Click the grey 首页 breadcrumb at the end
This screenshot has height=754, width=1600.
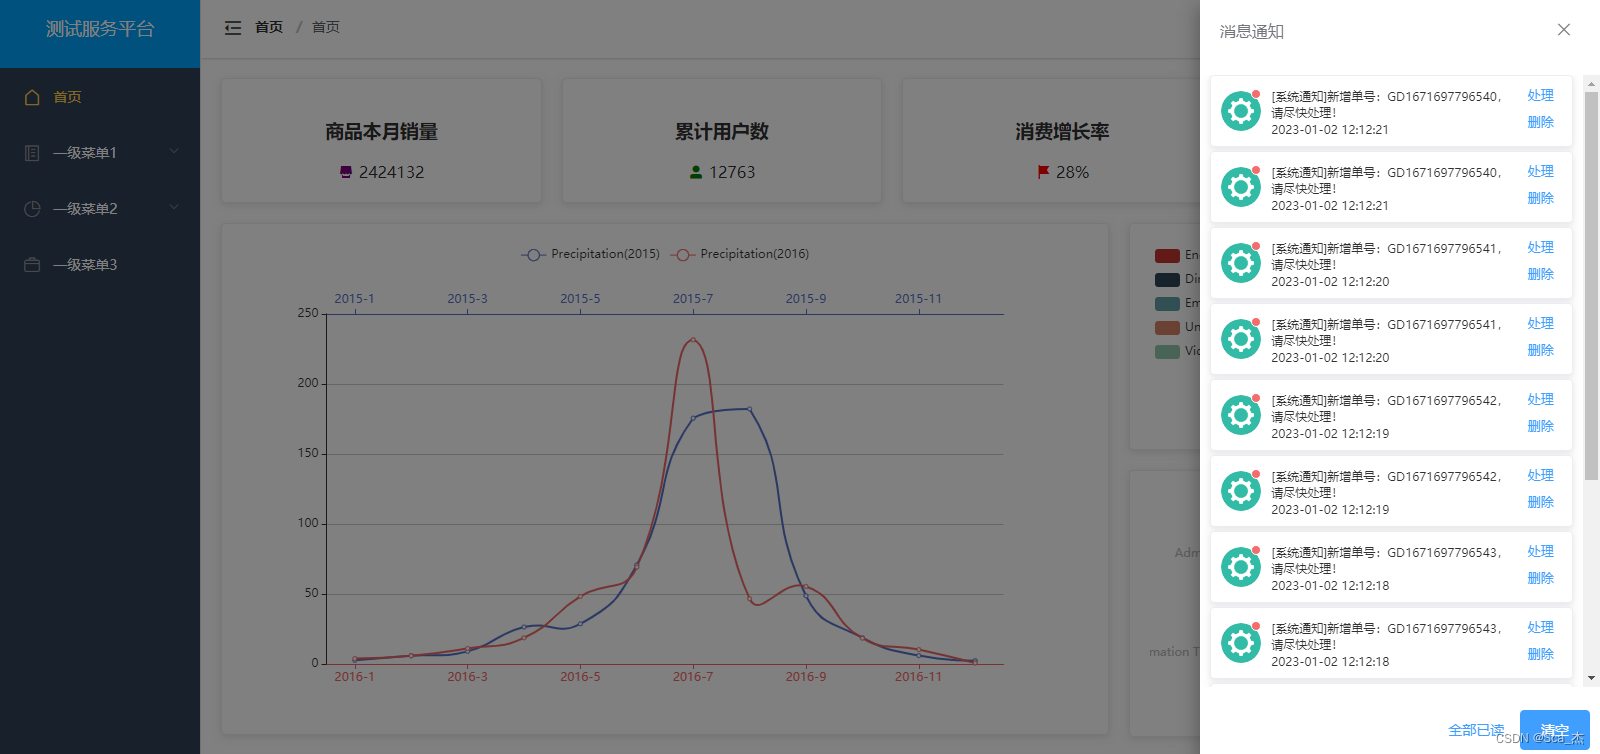click(x=326, y=27)
